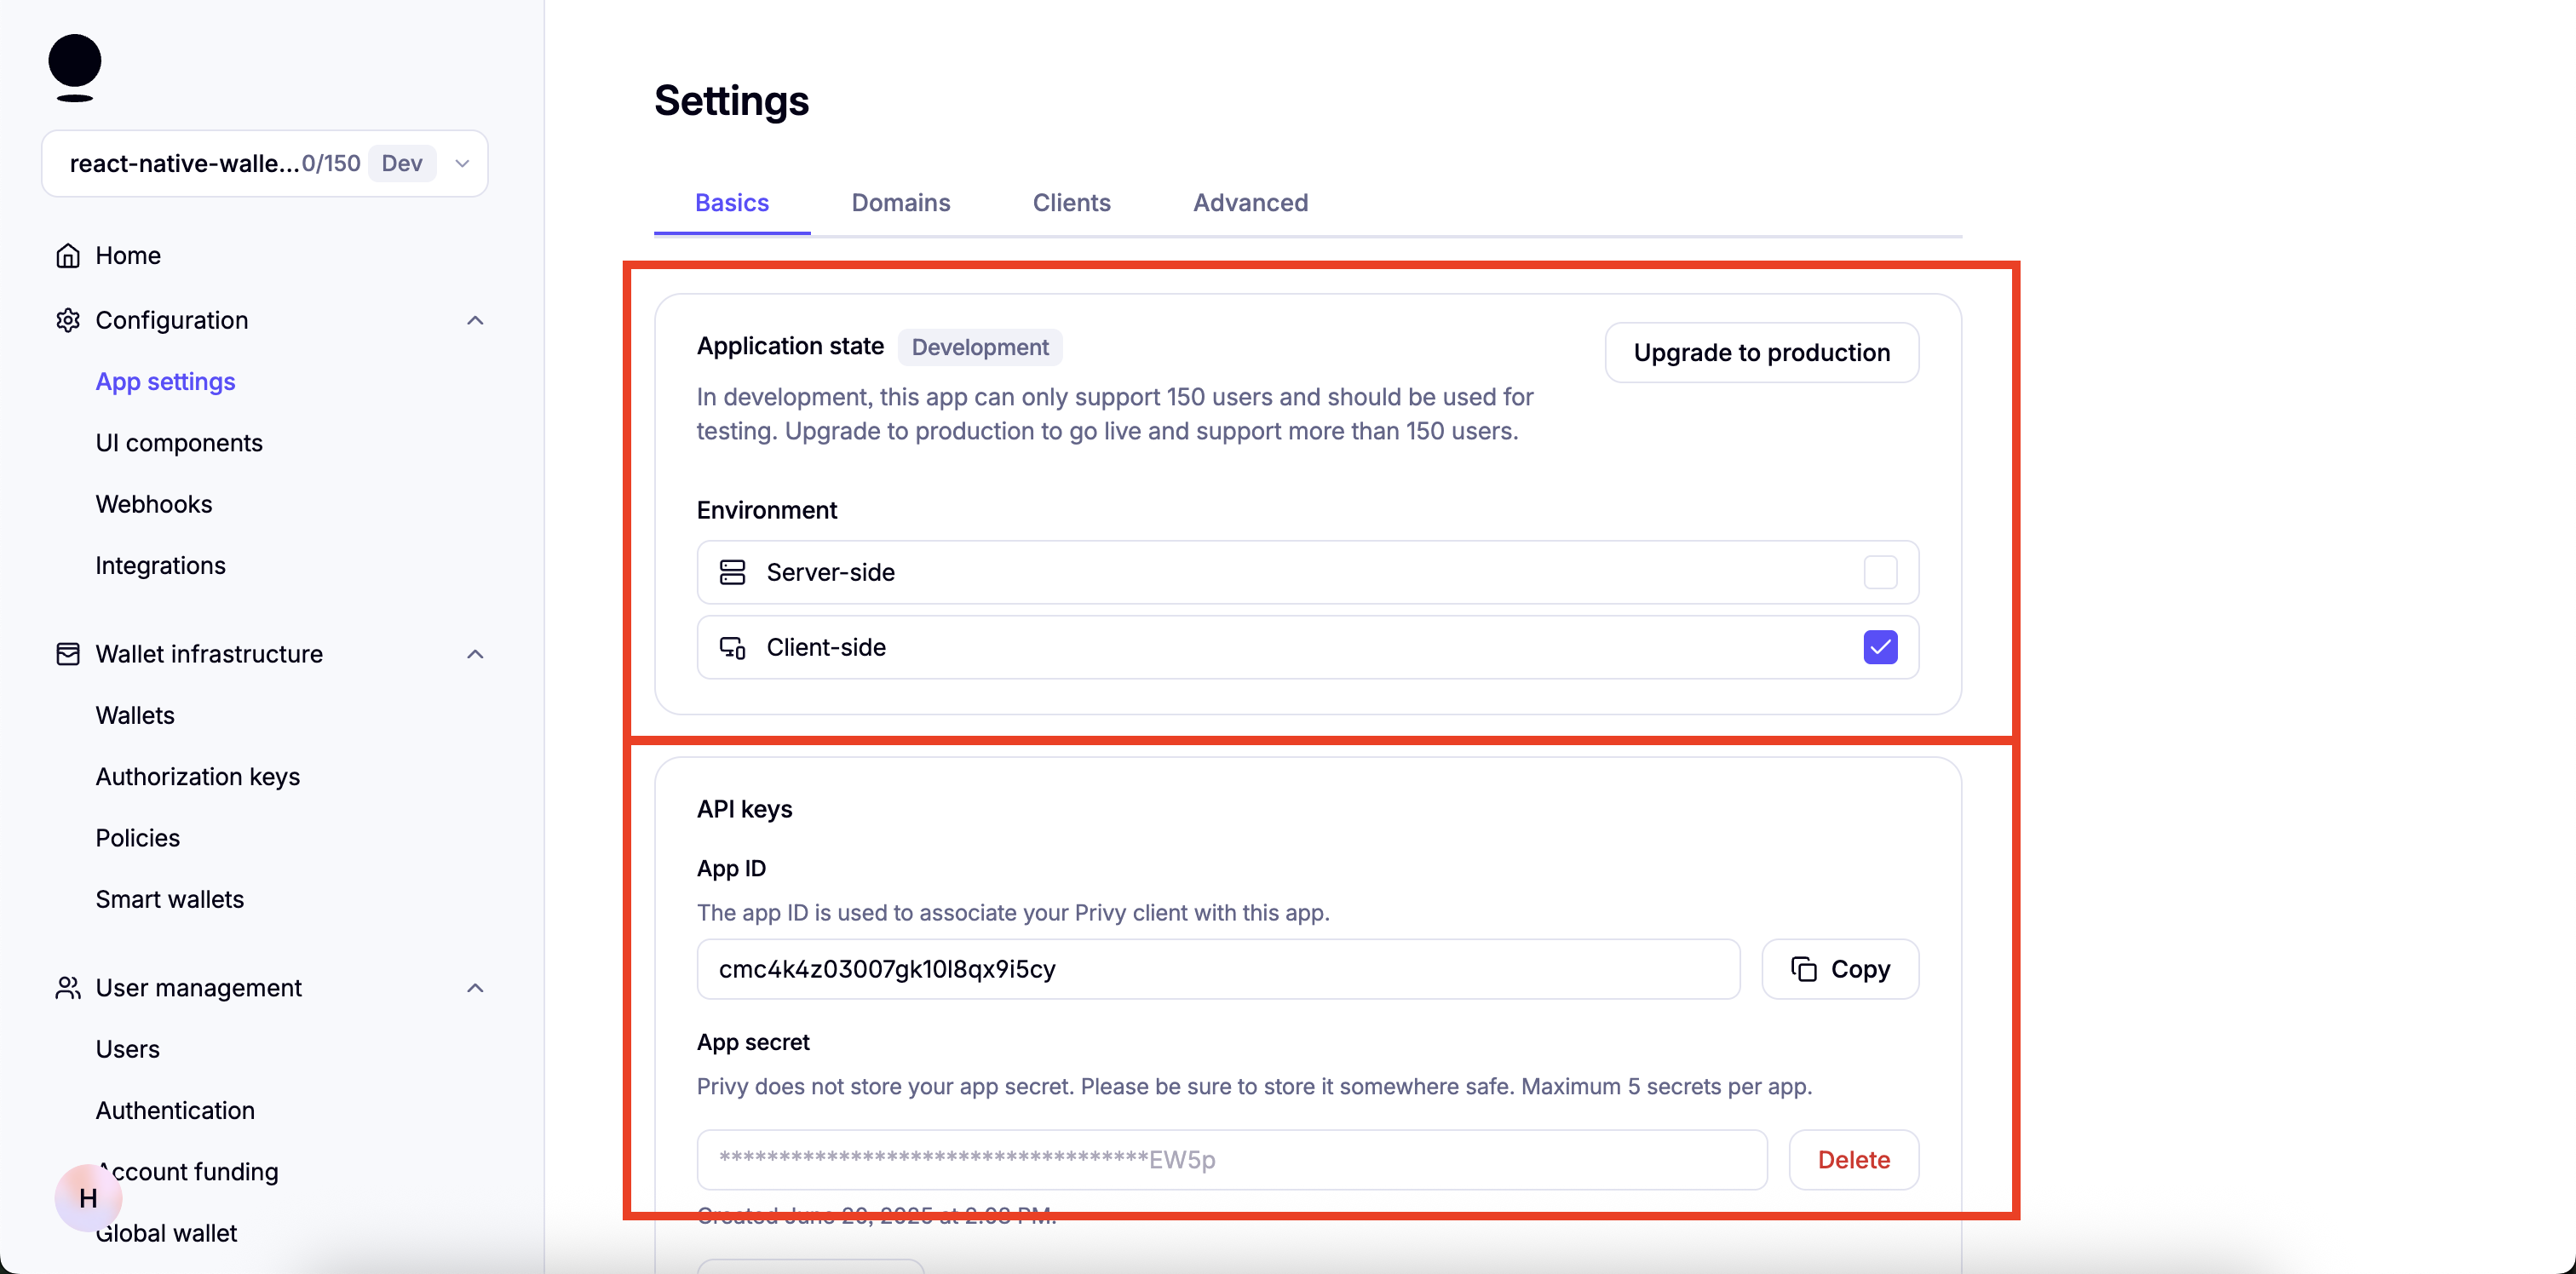Collapse the User management section chevron
This screenshot has height=1274, width=2576.
[475, 988]
